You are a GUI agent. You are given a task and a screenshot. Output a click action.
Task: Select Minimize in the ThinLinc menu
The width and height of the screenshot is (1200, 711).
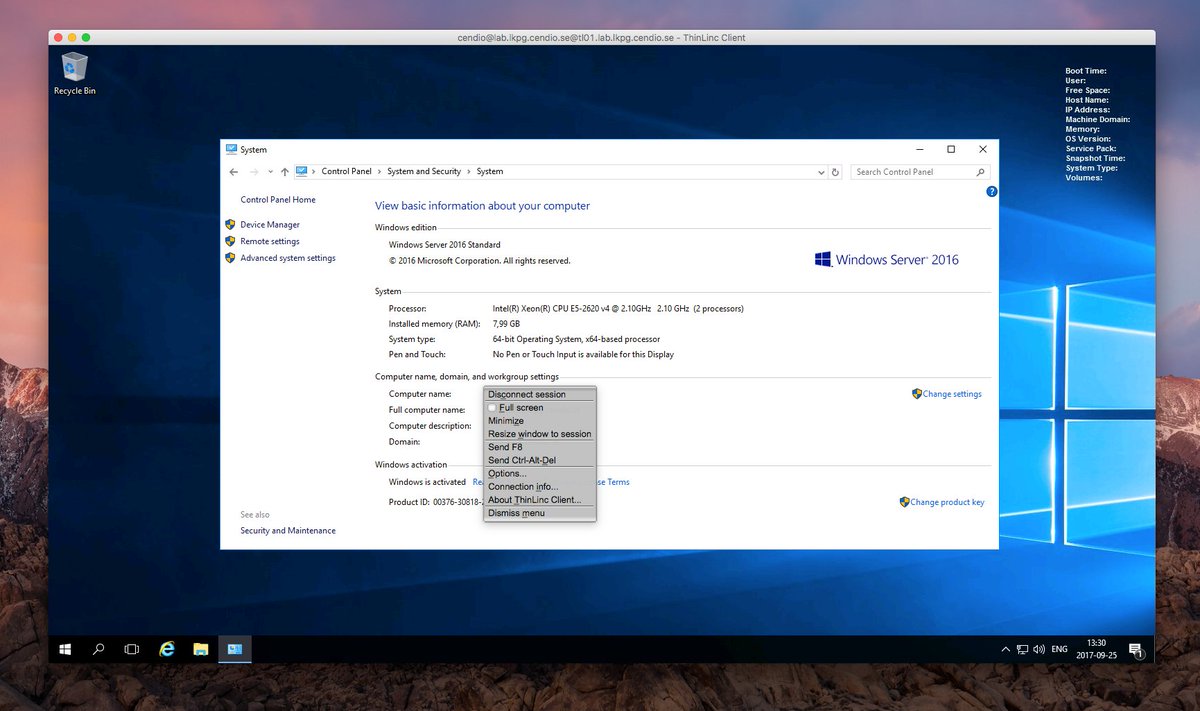540,421
